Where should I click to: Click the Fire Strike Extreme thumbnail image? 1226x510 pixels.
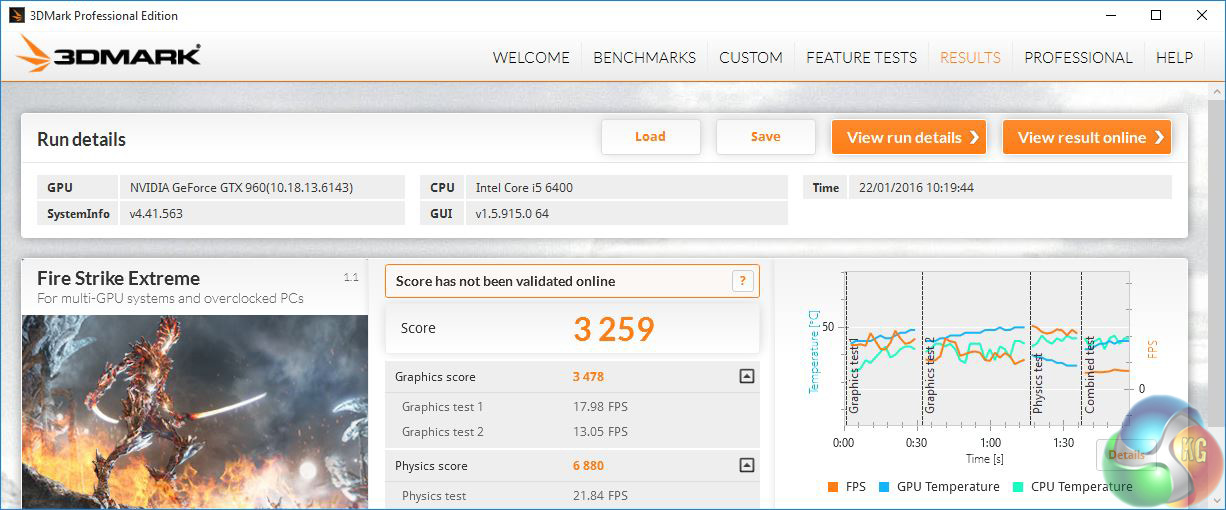tap(195, 412)
